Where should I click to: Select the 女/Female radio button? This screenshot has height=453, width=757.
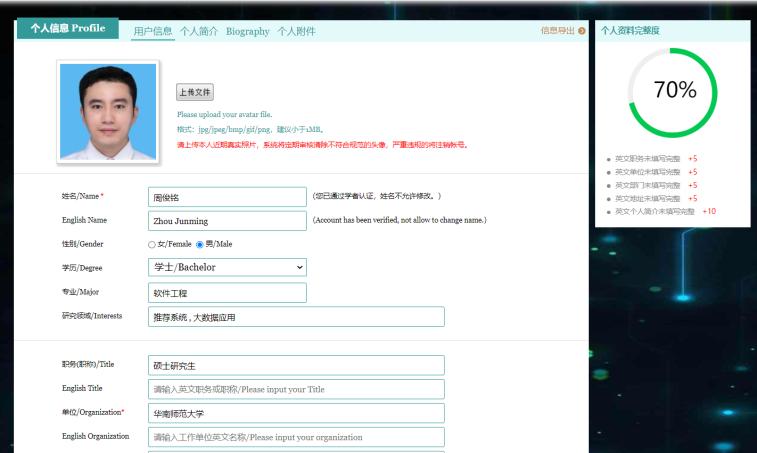(152, 245)
